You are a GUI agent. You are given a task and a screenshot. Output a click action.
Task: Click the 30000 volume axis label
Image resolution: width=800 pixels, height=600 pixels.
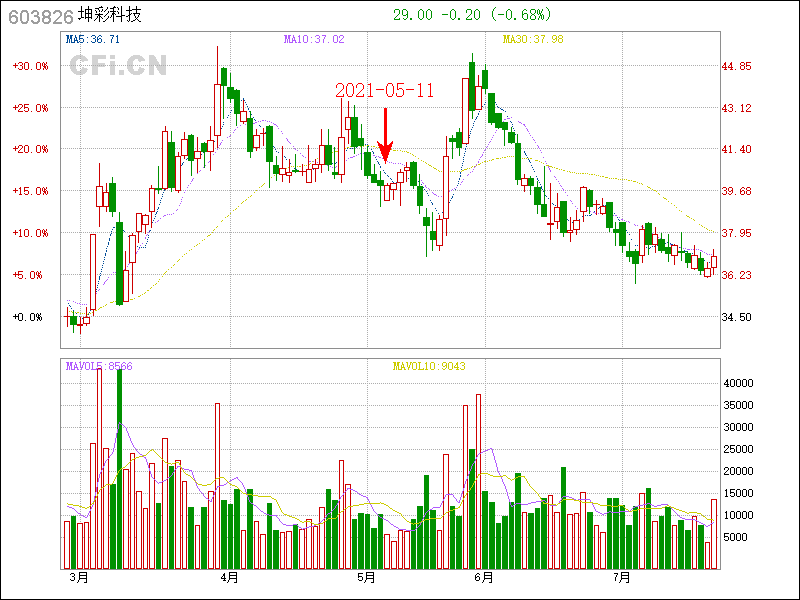[x=738, y=427]
